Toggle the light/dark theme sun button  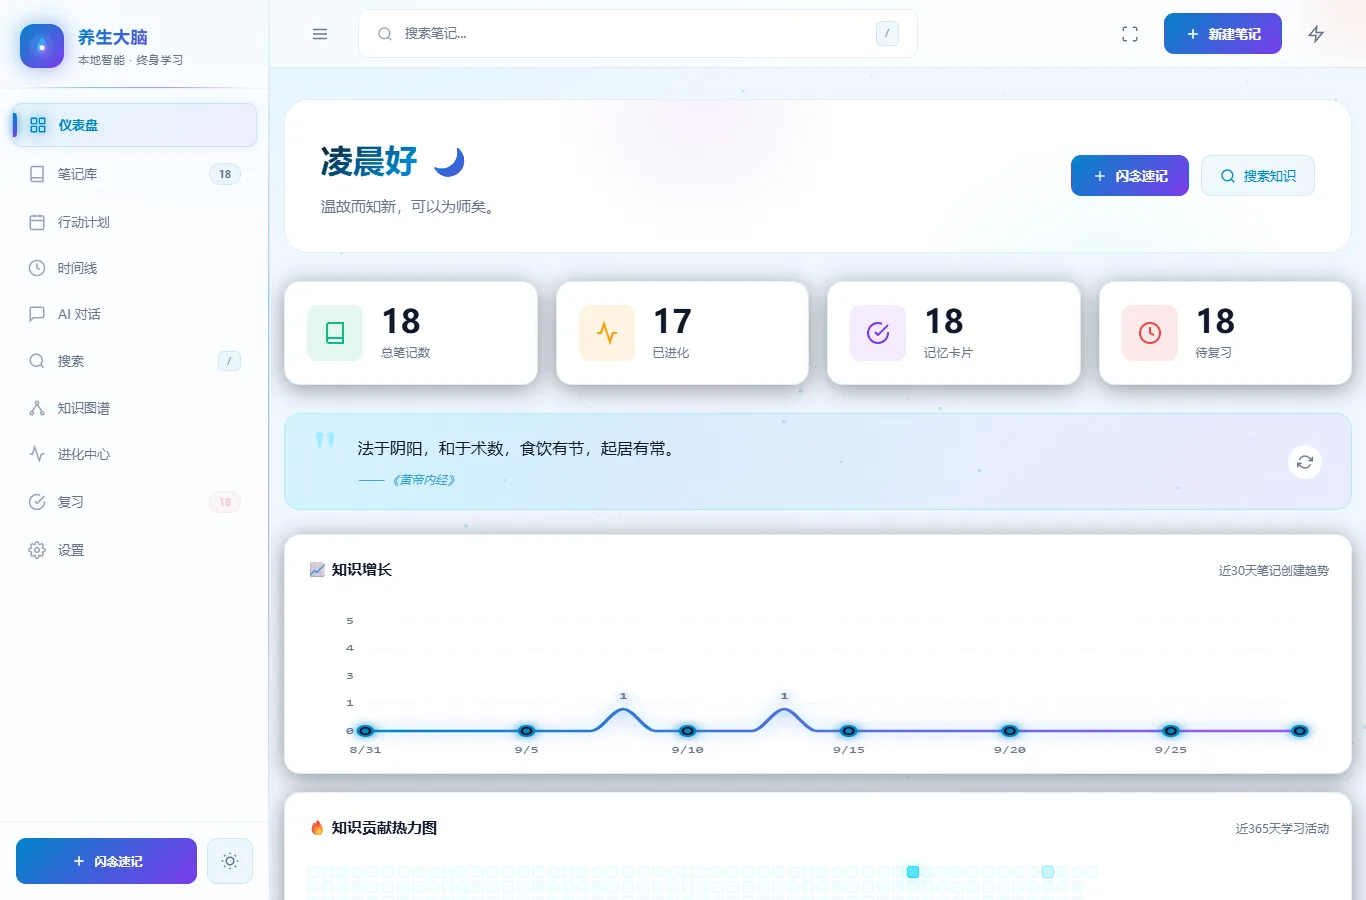point(230,861)
